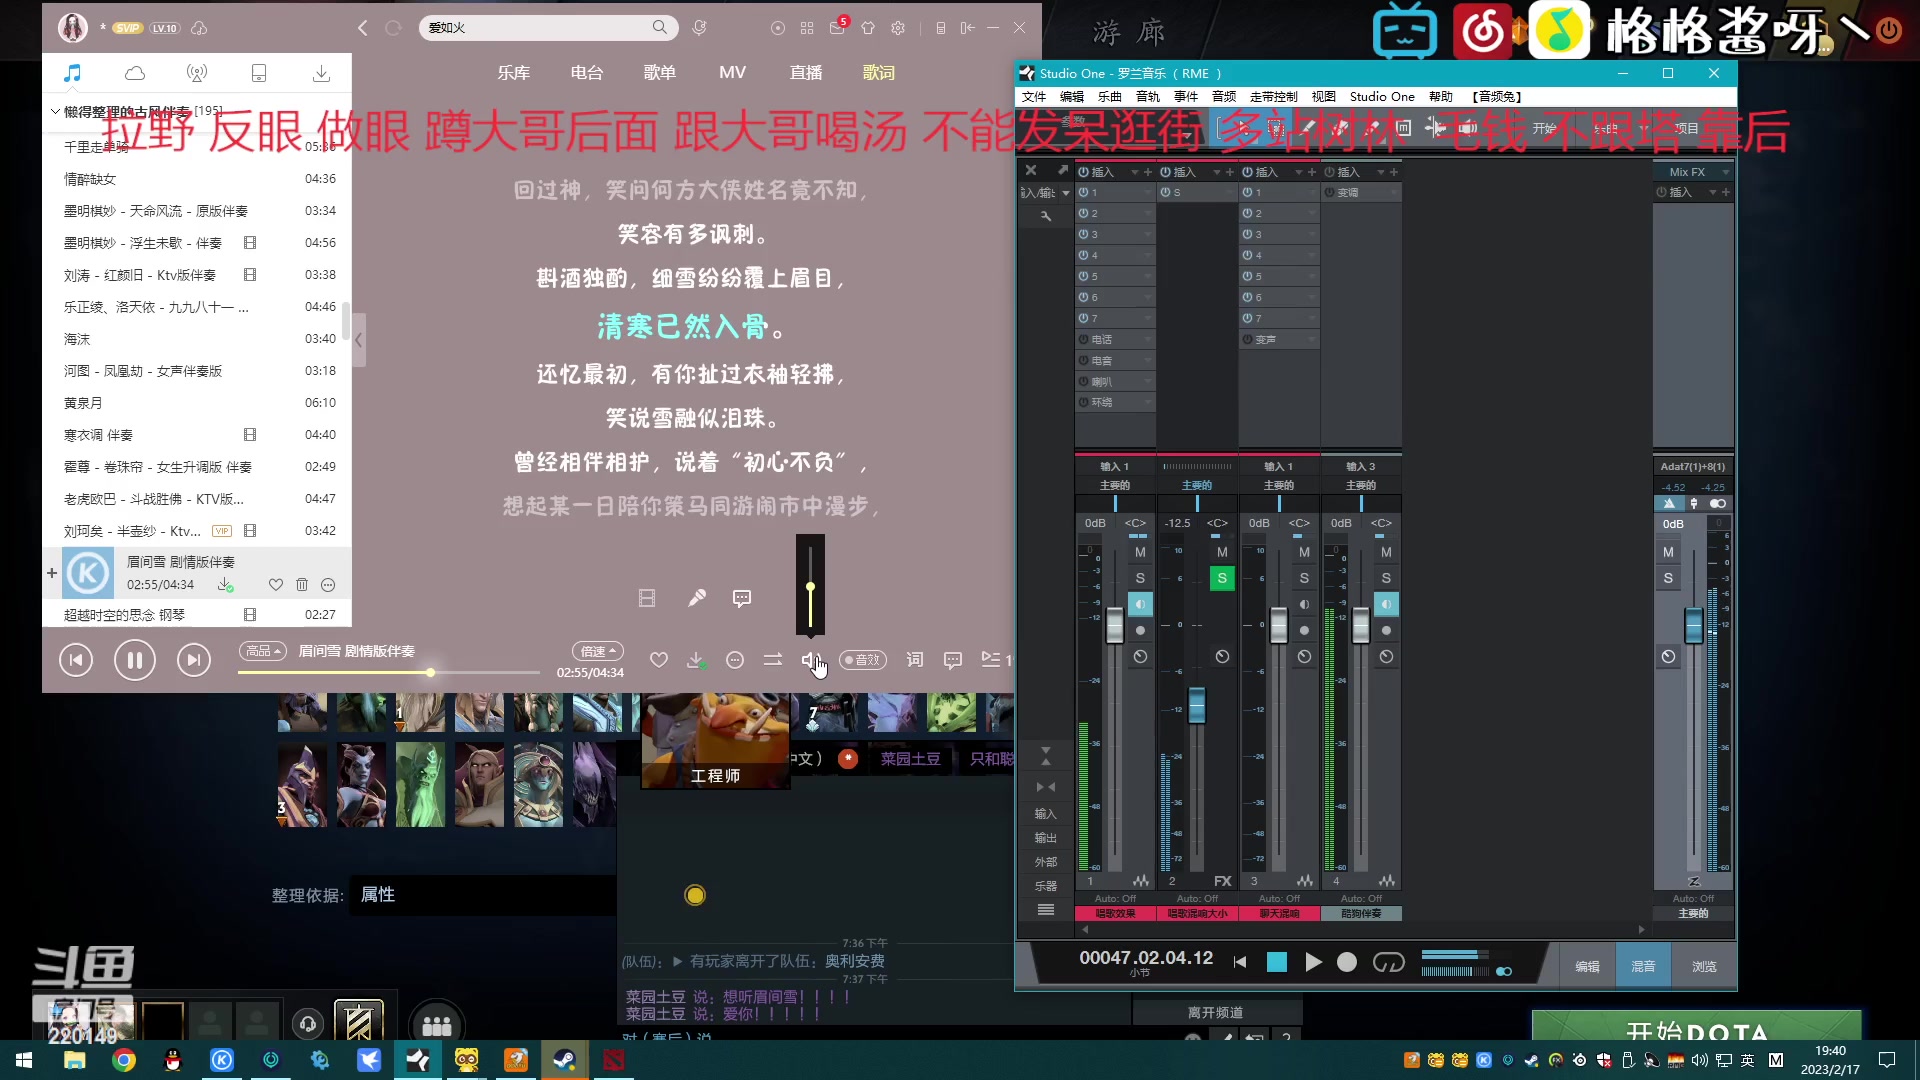The width and height of the screenshot is (1920, 1080).
Task: Click the Studio One stop button
Action: (x=1277, y=962)
